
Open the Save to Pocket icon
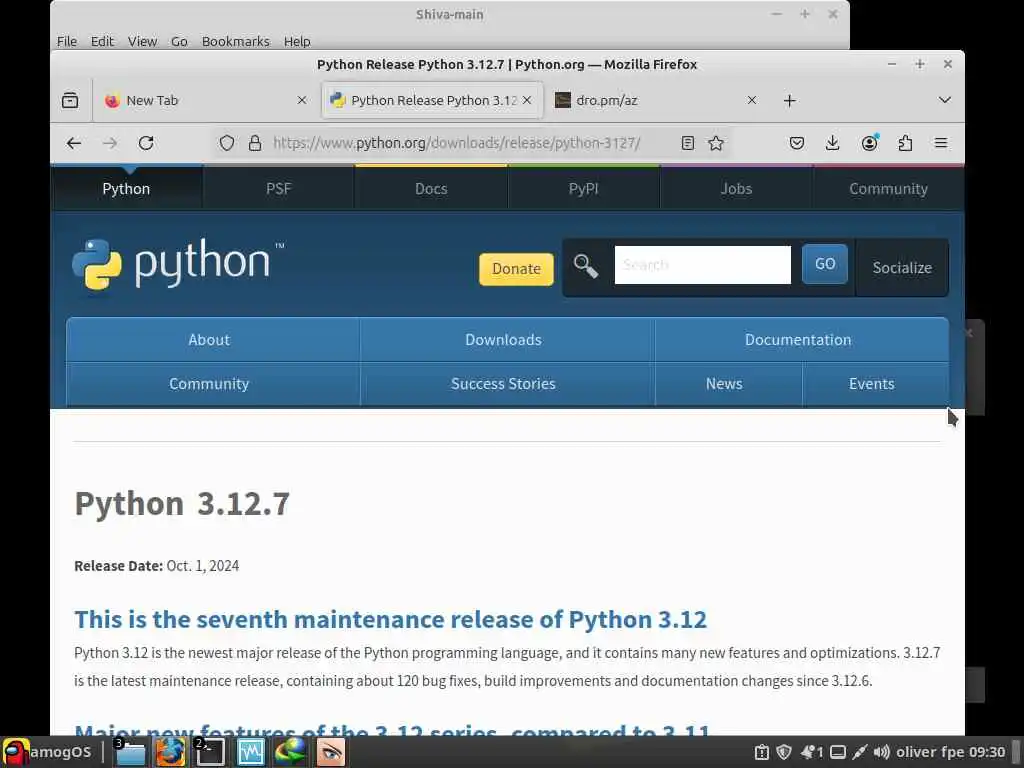797,143
